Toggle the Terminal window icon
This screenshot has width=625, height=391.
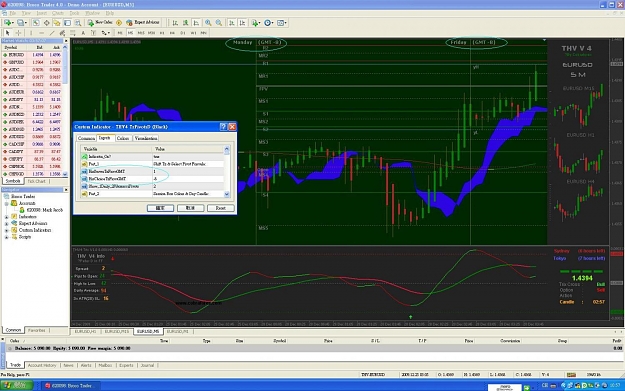67,23
